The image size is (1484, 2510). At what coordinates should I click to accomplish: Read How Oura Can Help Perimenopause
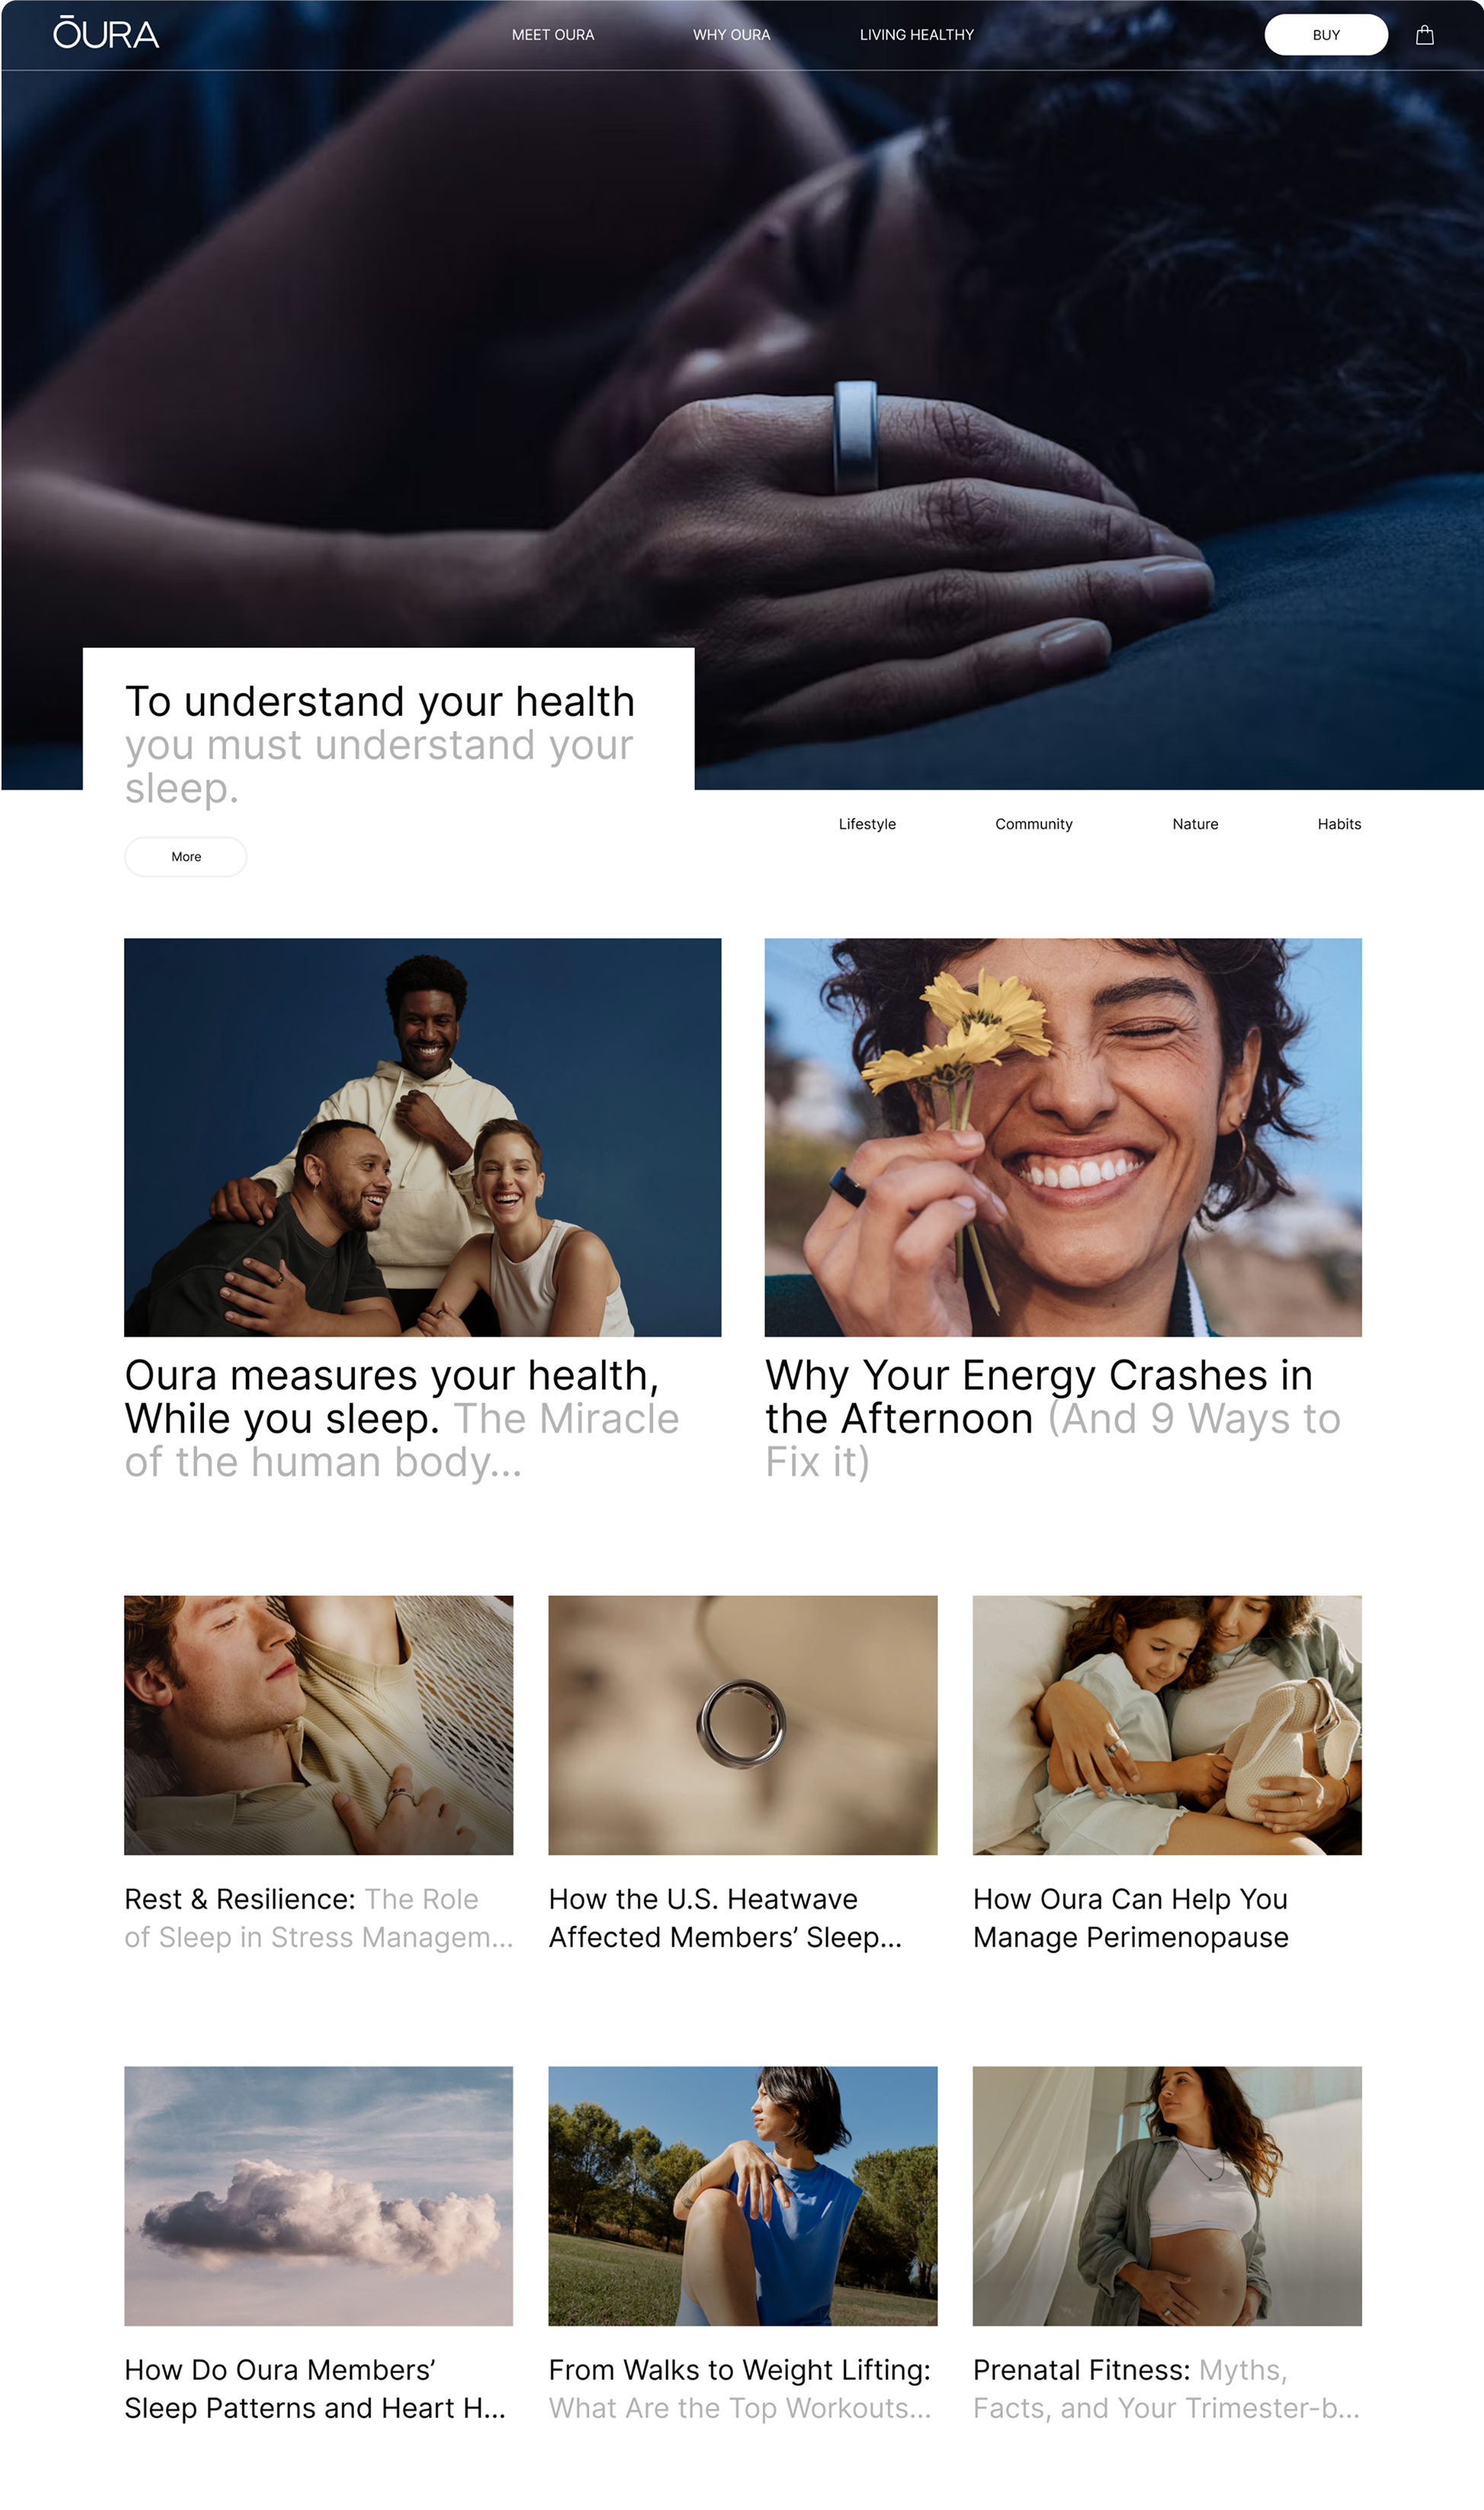[1131, 1918]
